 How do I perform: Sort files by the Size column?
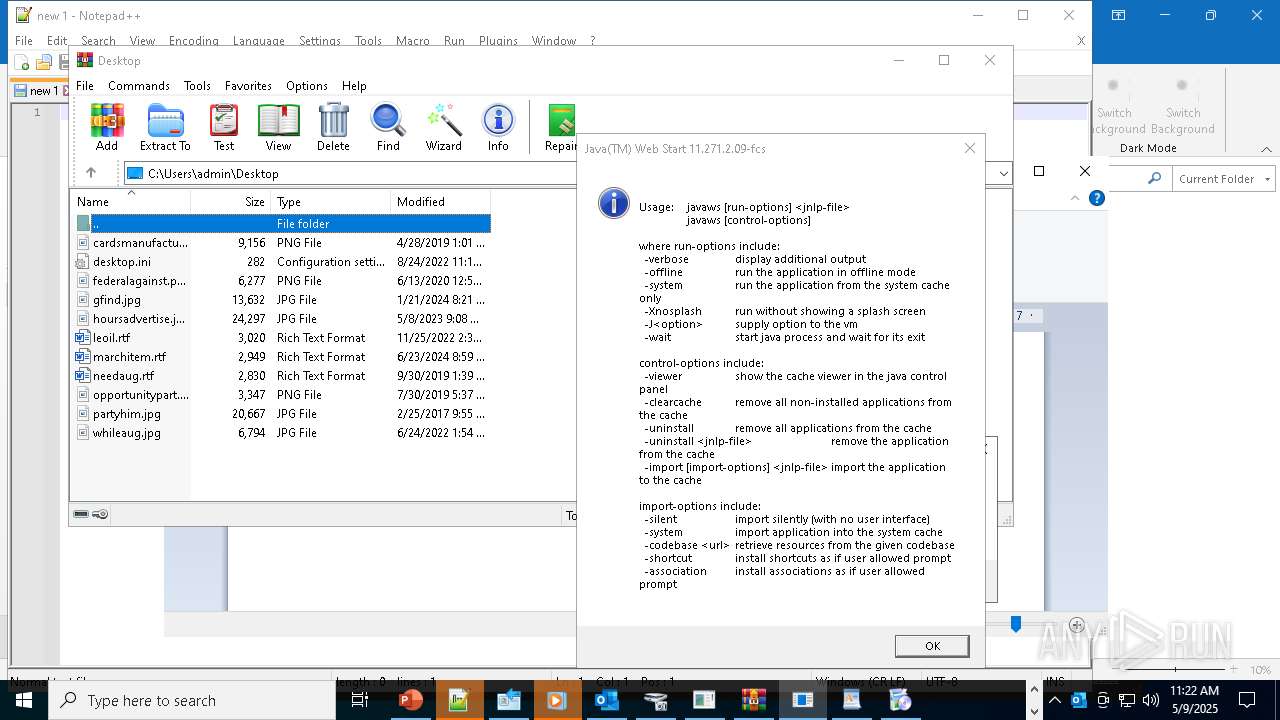tap(231, 201)
